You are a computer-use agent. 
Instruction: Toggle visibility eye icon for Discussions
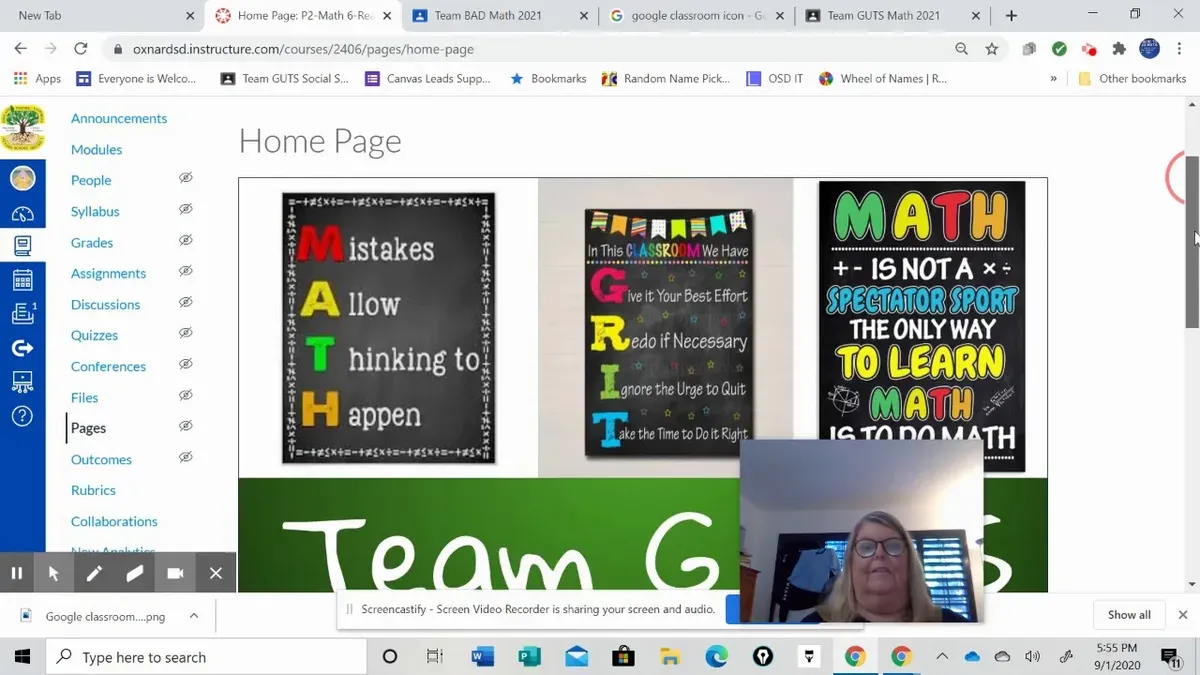(x=185, y=302)
